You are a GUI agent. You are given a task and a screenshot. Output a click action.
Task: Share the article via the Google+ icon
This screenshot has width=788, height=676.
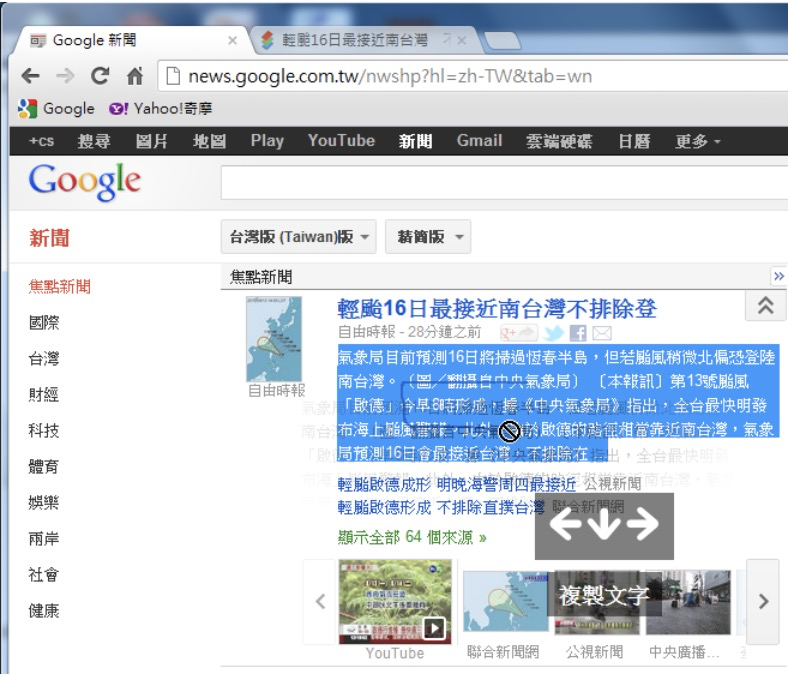pos(518,333)
